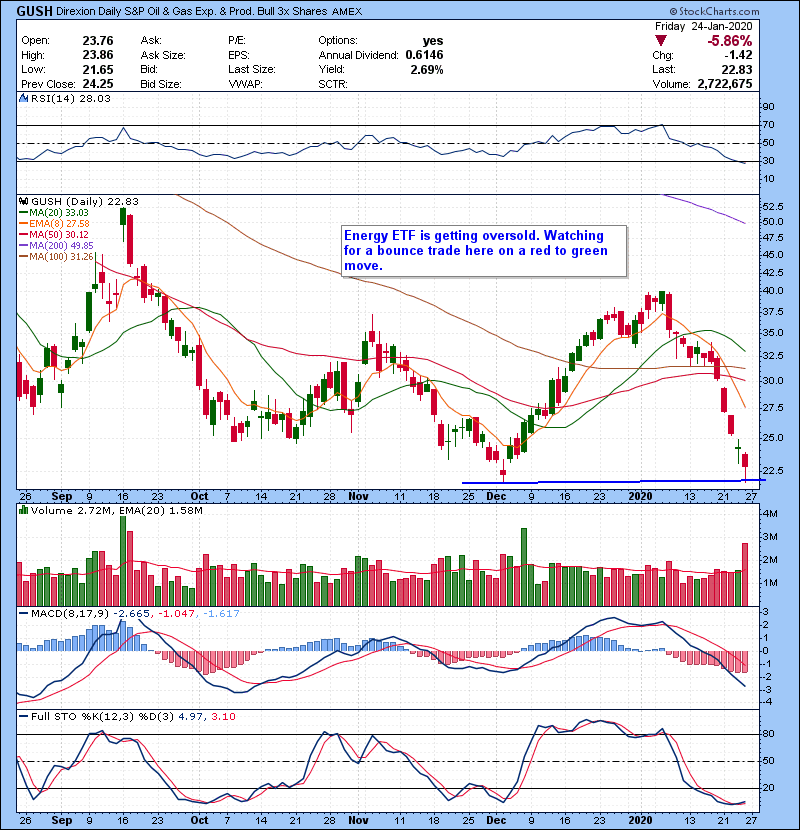
Task: Click the stochastic %D value 3.10
Action: coord(223,717)
